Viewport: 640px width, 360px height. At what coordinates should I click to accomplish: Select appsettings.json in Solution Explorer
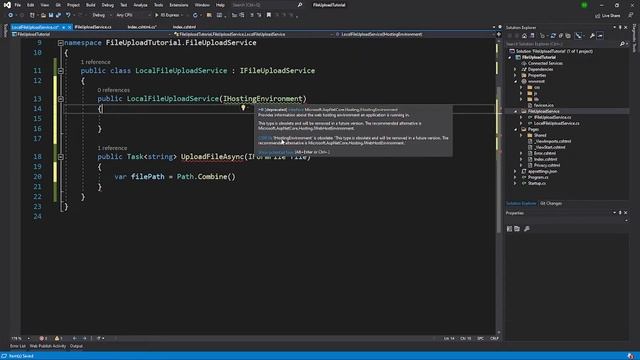pyautogui.click(x=542, y=171)
